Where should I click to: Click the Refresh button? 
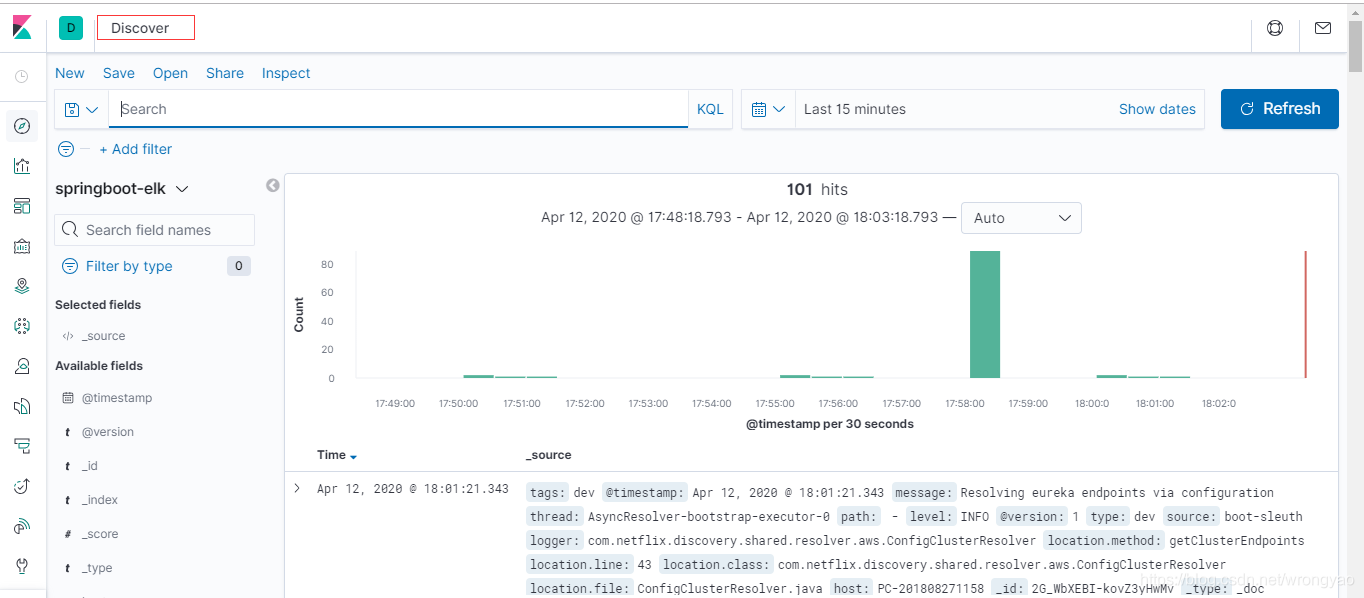coord(1280,109)
